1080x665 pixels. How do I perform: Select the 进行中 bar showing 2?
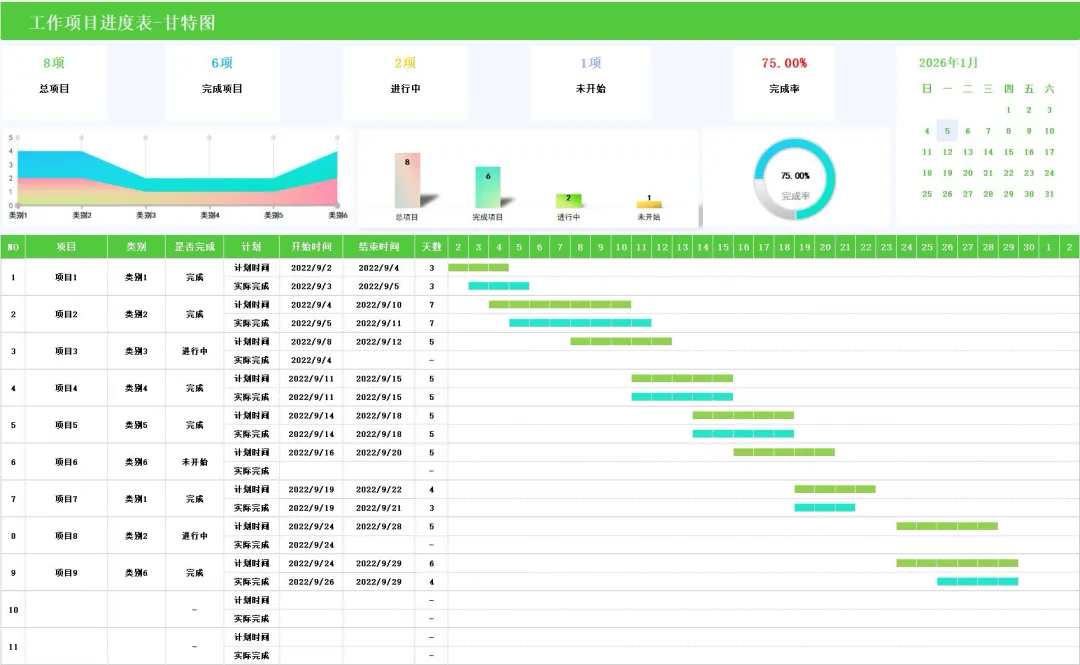568,201
